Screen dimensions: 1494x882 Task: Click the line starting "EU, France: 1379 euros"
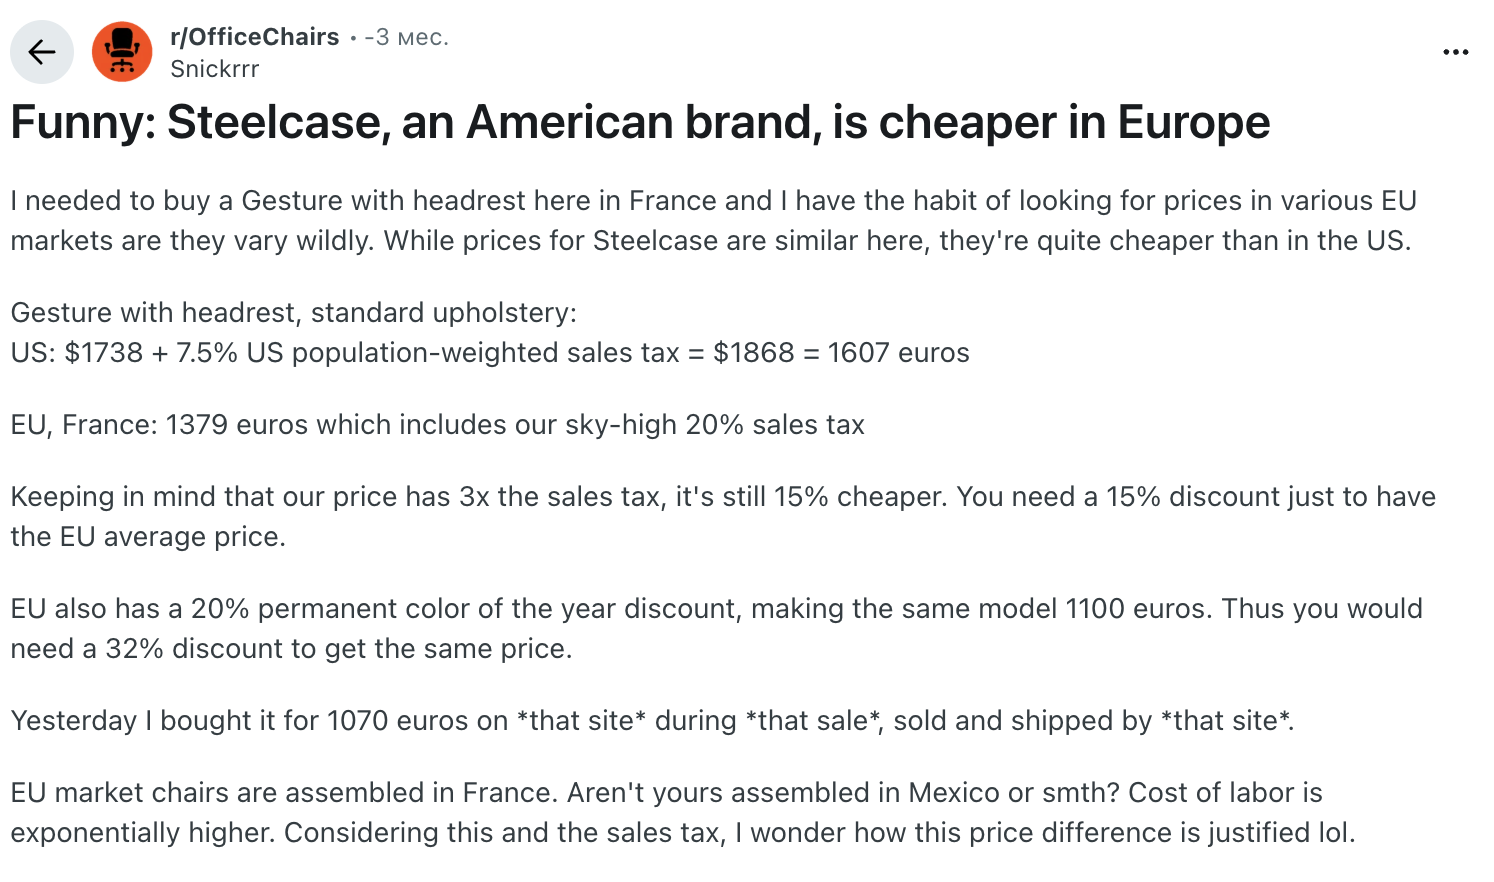point(437,425)
